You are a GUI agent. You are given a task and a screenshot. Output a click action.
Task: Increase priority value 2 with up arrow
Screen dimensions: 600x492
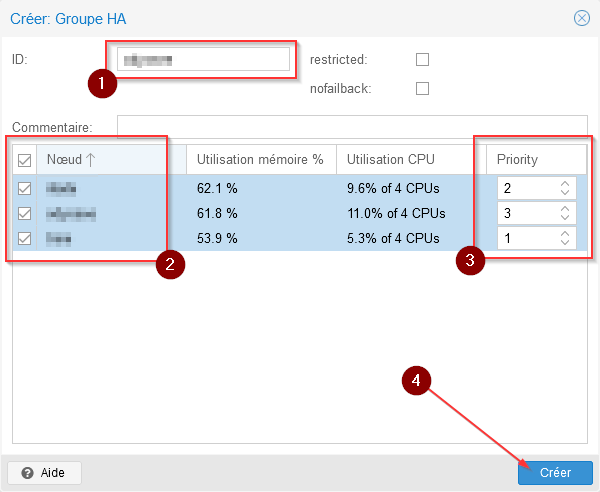(x=565, y=183)
